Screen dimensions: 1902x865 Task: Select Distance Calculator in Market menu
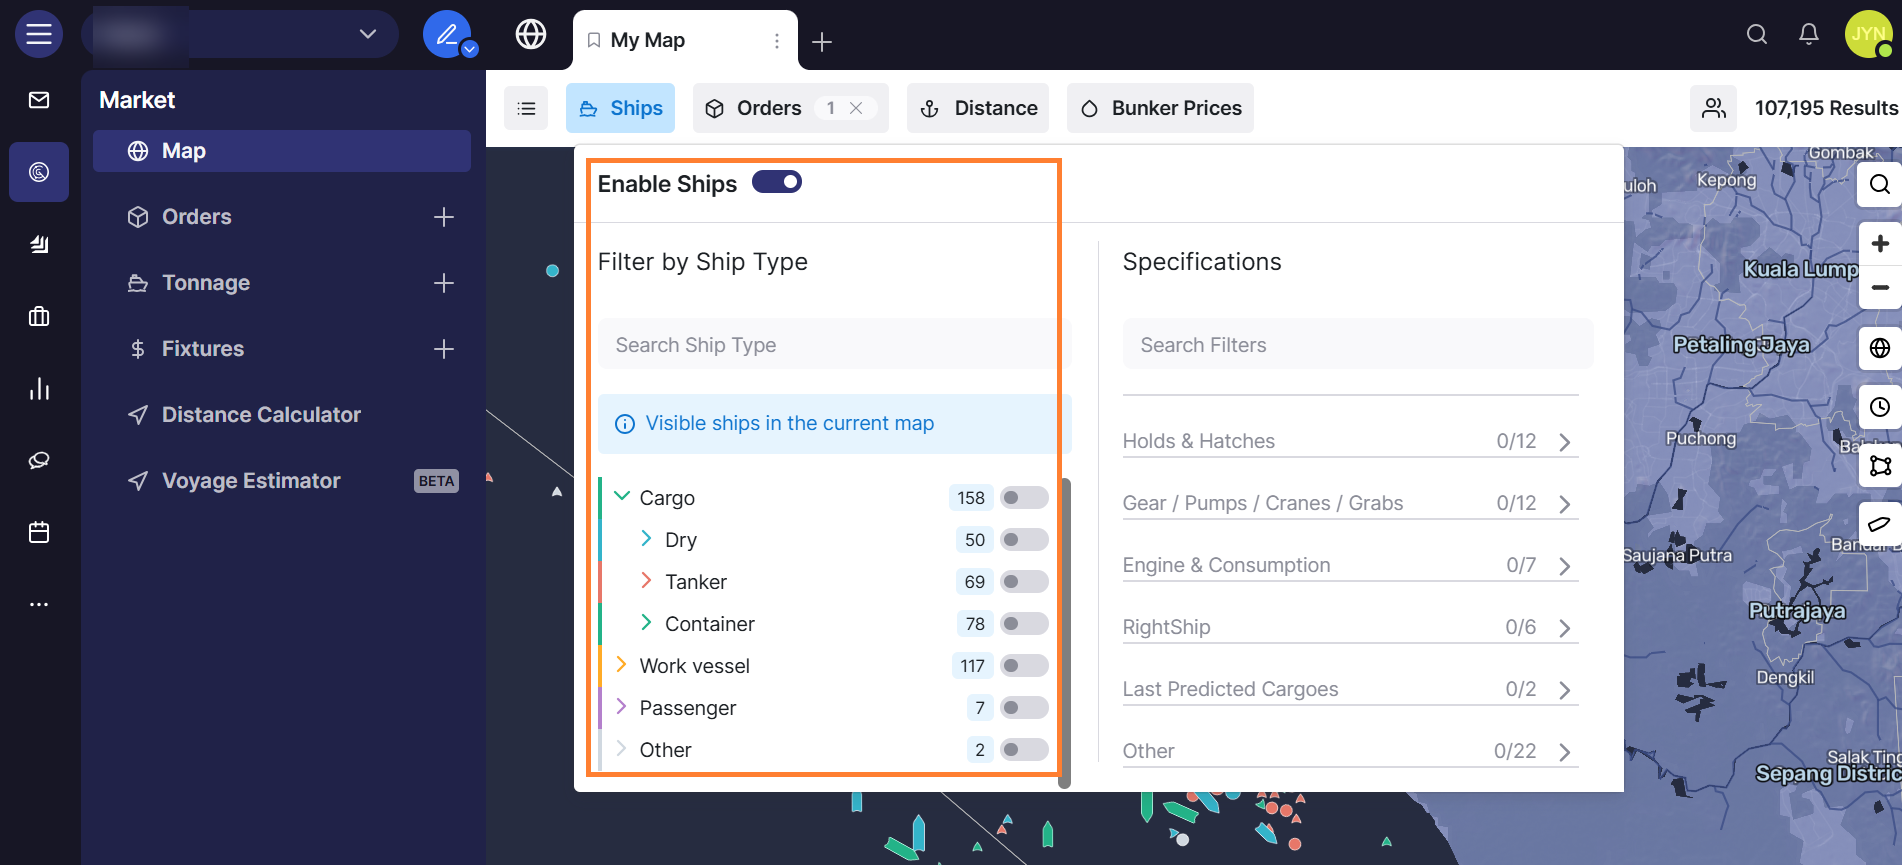[261, 415]
